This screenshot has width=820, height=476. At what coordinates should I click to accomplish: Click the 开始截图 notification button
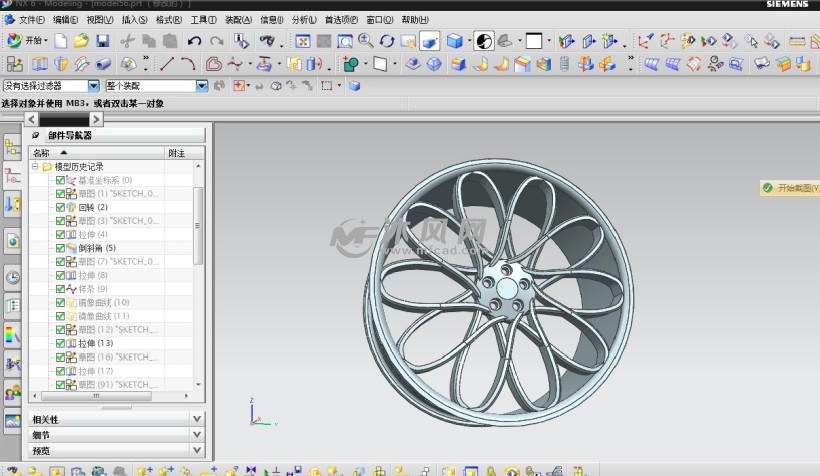point(790,188)
